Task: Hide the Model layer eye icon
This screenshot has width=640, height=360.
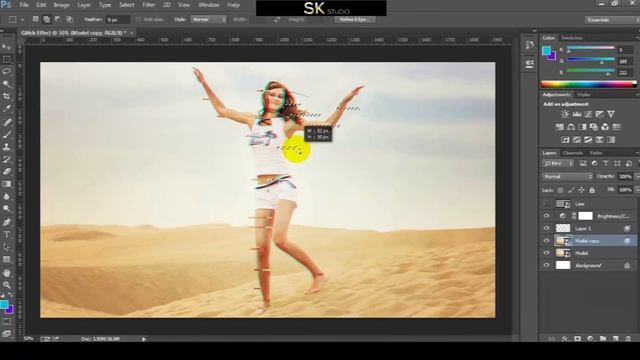Action: pyautogui.click(x=547, y=253)
